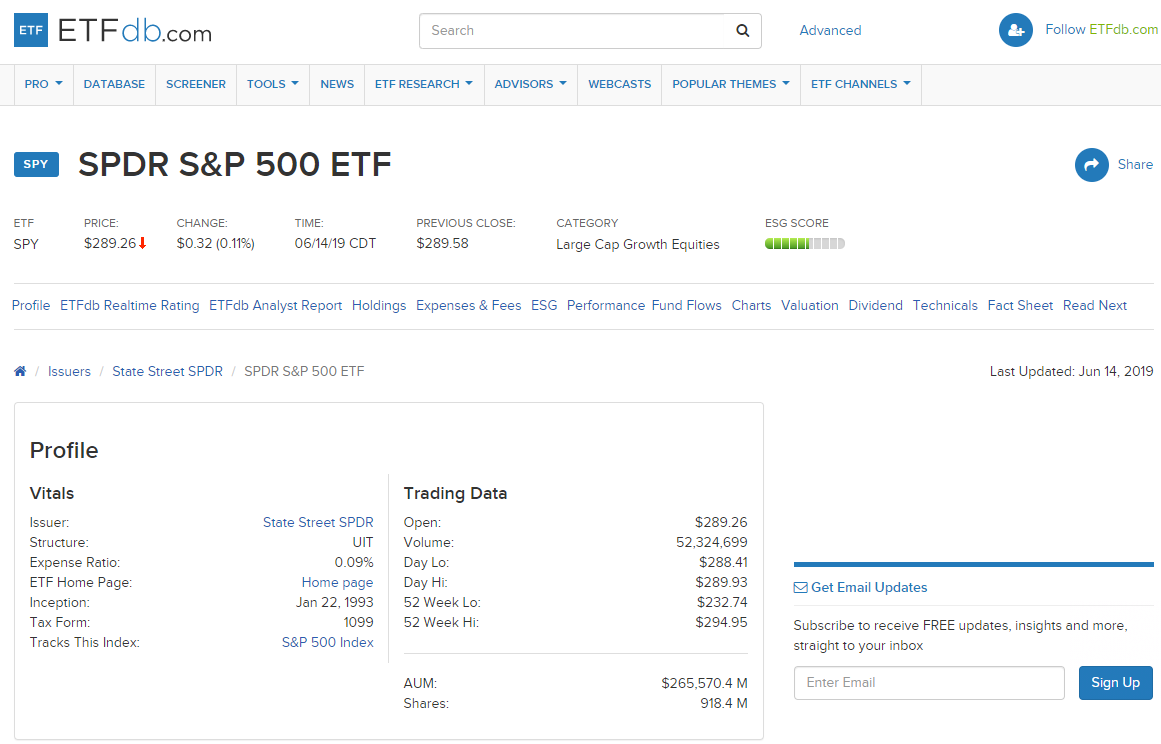Open the NEWS menu item
The image size is (1161, 744).
pyautogui.click(x=337, y=84)
